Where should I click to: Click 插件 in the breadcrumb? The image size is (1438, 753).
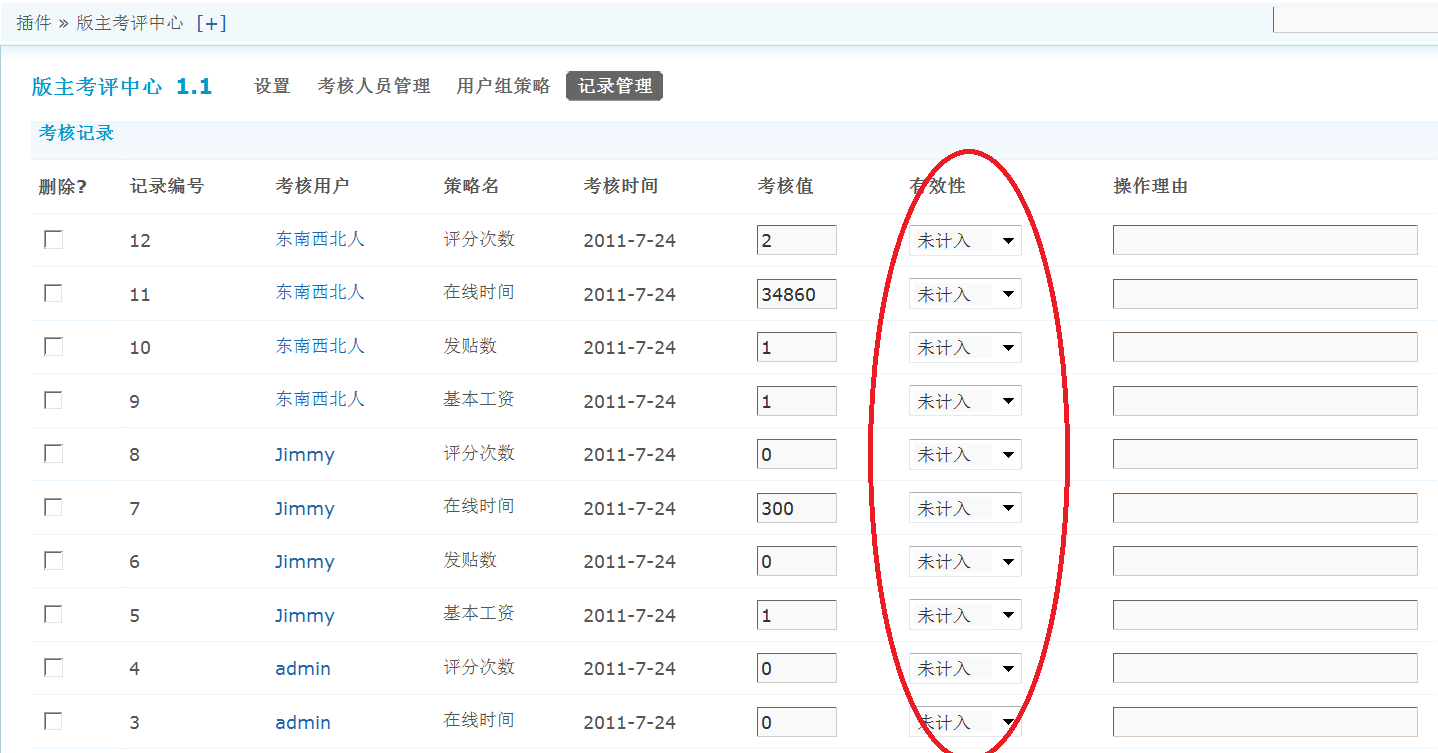click(33, 23)
